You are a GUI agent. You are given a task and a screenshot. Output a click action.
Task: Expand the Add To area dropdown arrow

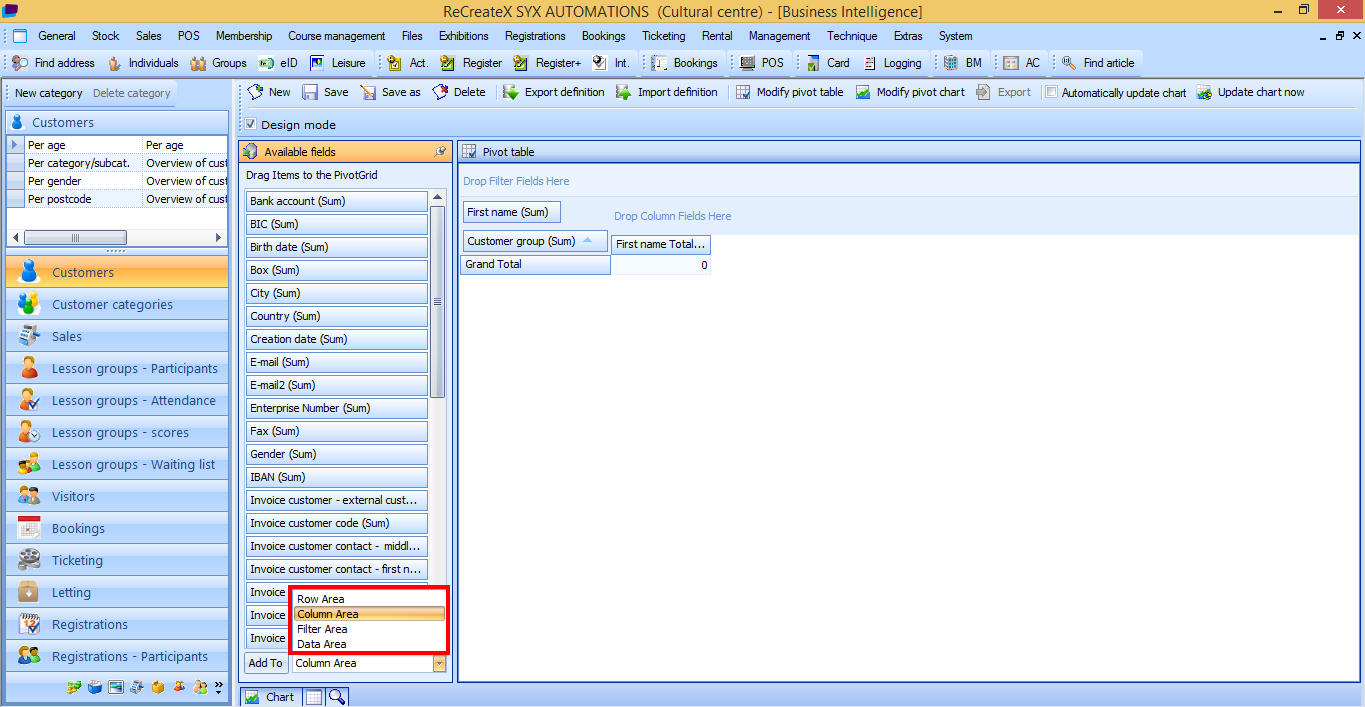tap(439, 663)
